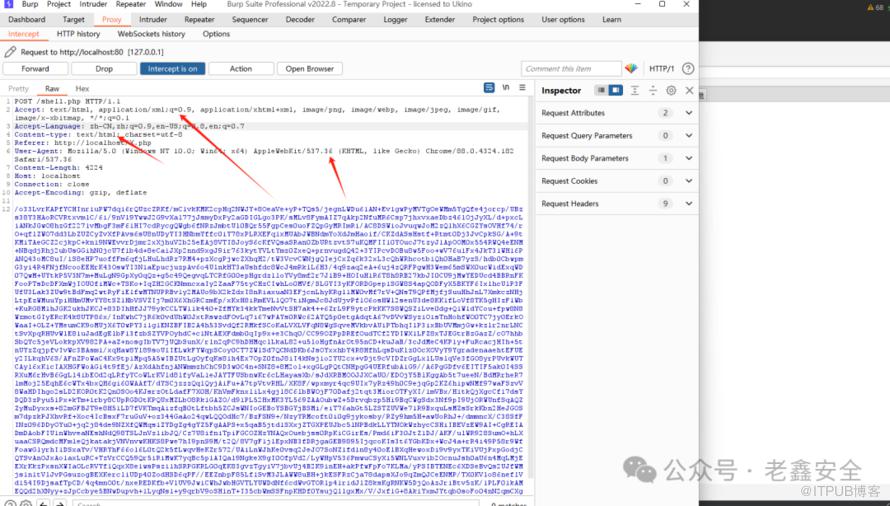Viewport: 890px width, 506px height.
Task: Click the Burp Suite logo icon
Action: coord(8,4)
